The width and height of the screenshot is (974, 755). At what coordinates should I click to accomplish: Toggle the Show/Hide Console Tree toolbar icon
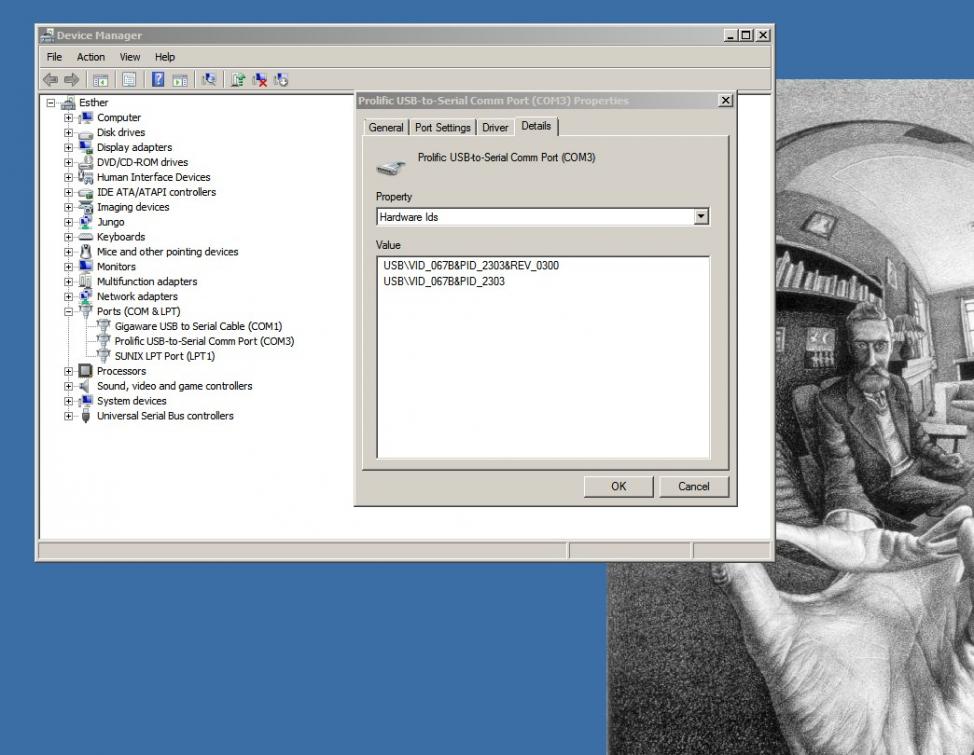coord(101,80)
